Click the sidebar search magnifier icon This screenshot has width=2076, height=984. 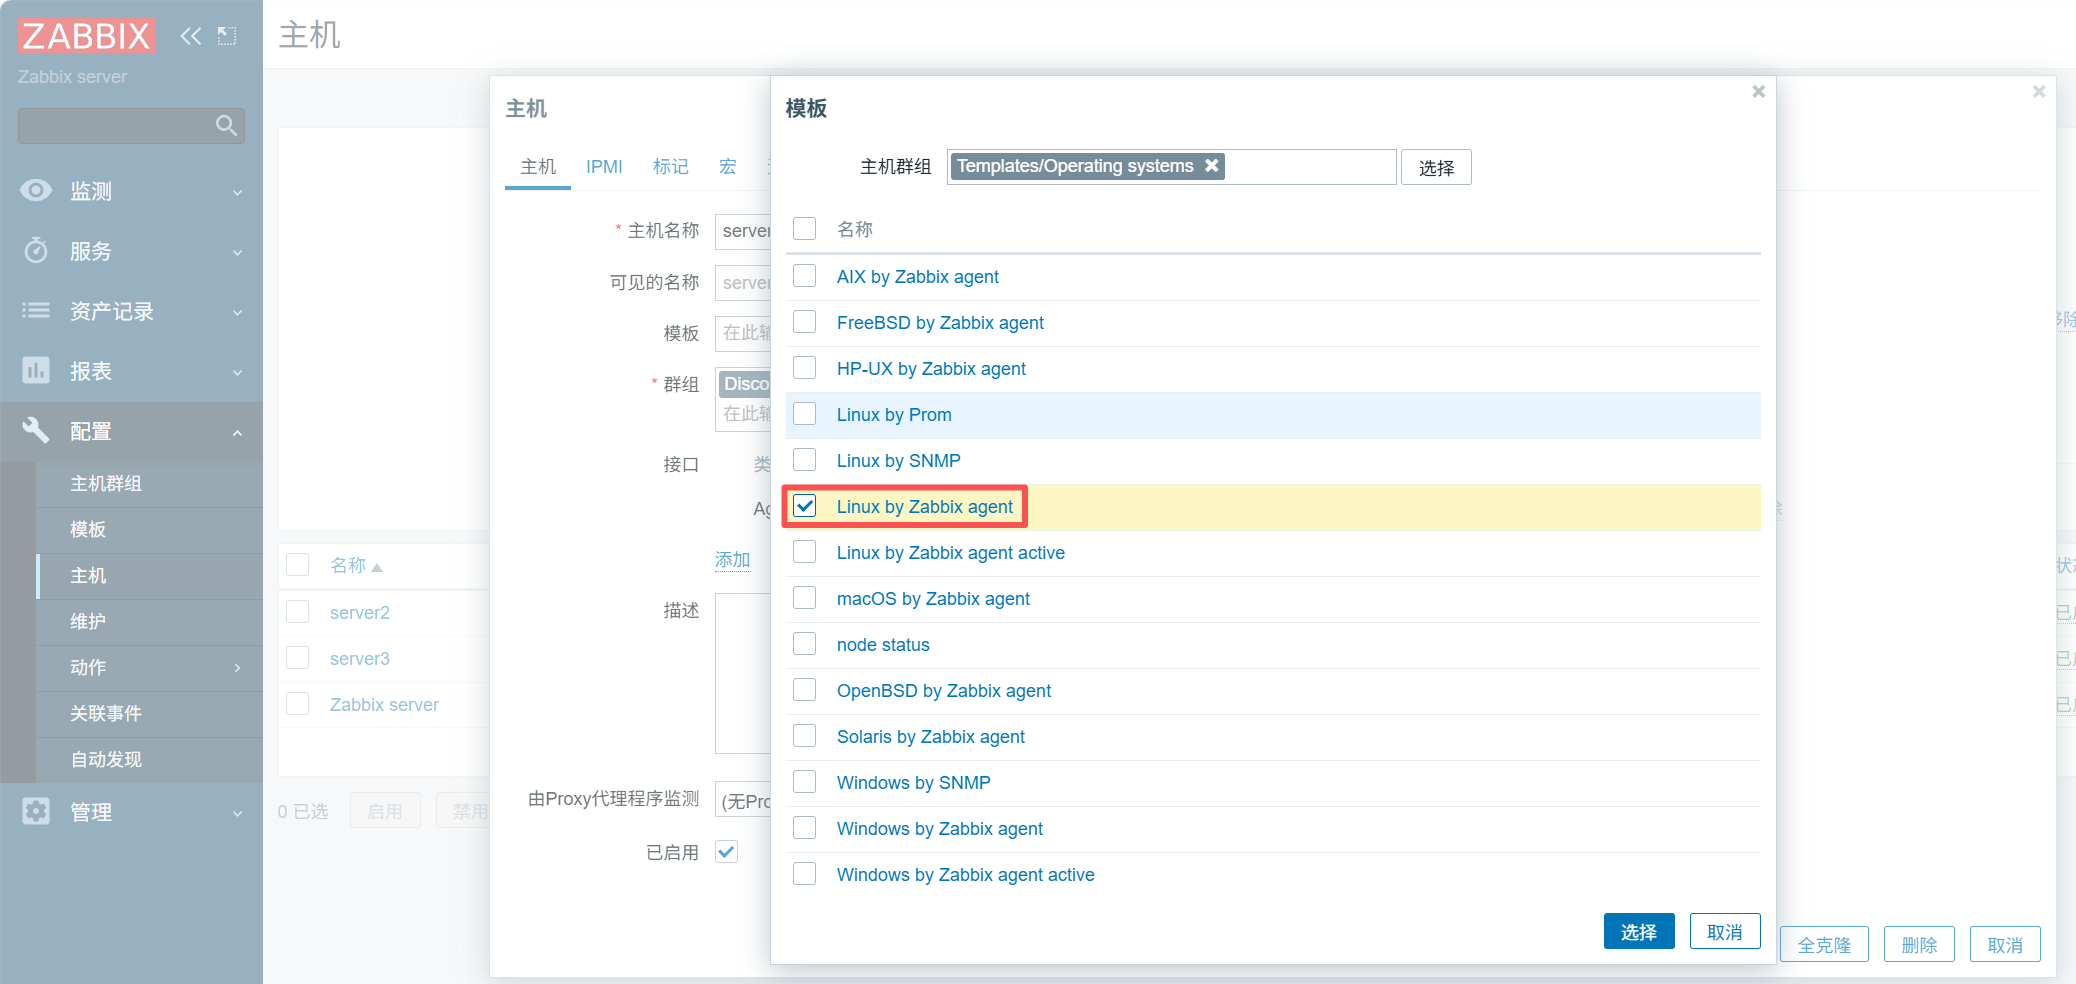point(226,125)
